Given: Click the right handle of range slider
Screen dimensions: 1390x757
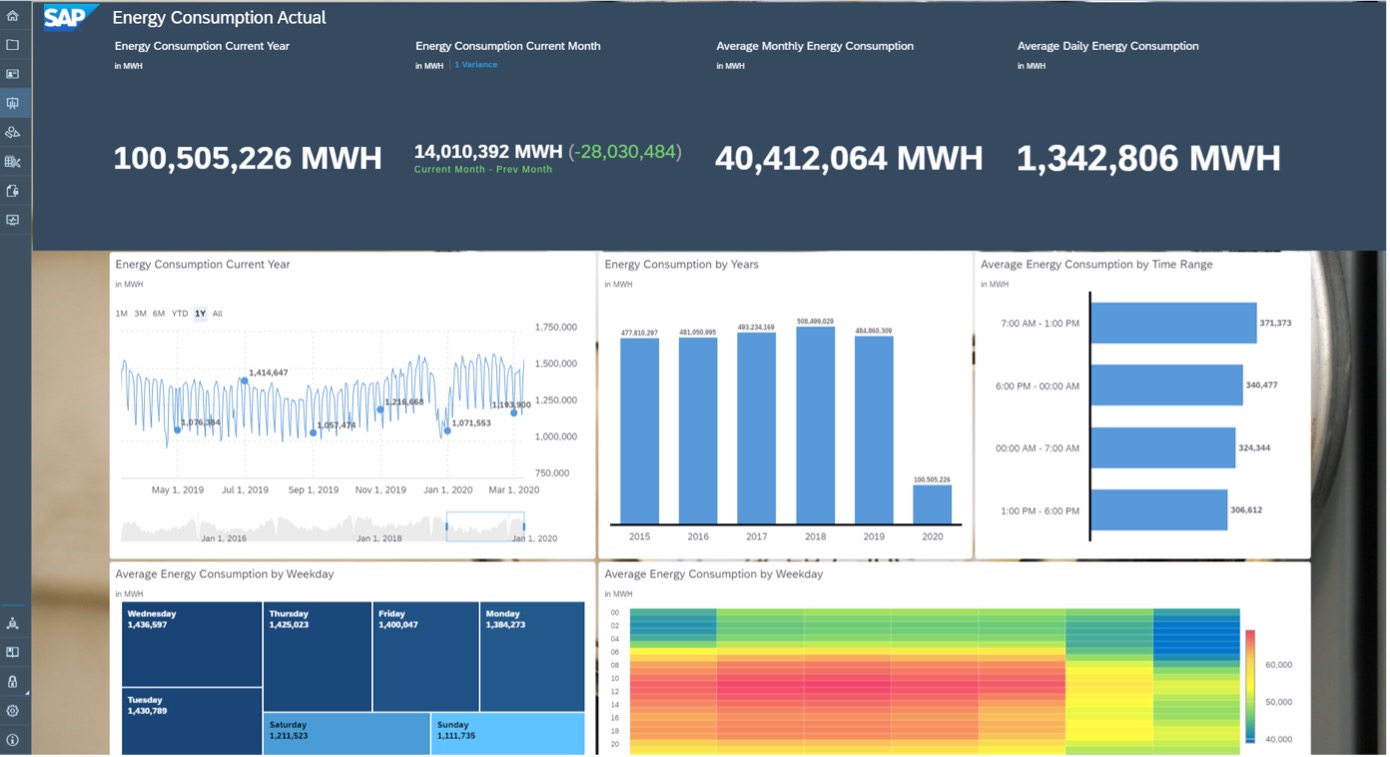Looking at the screenshot, I should coord(524,527).
